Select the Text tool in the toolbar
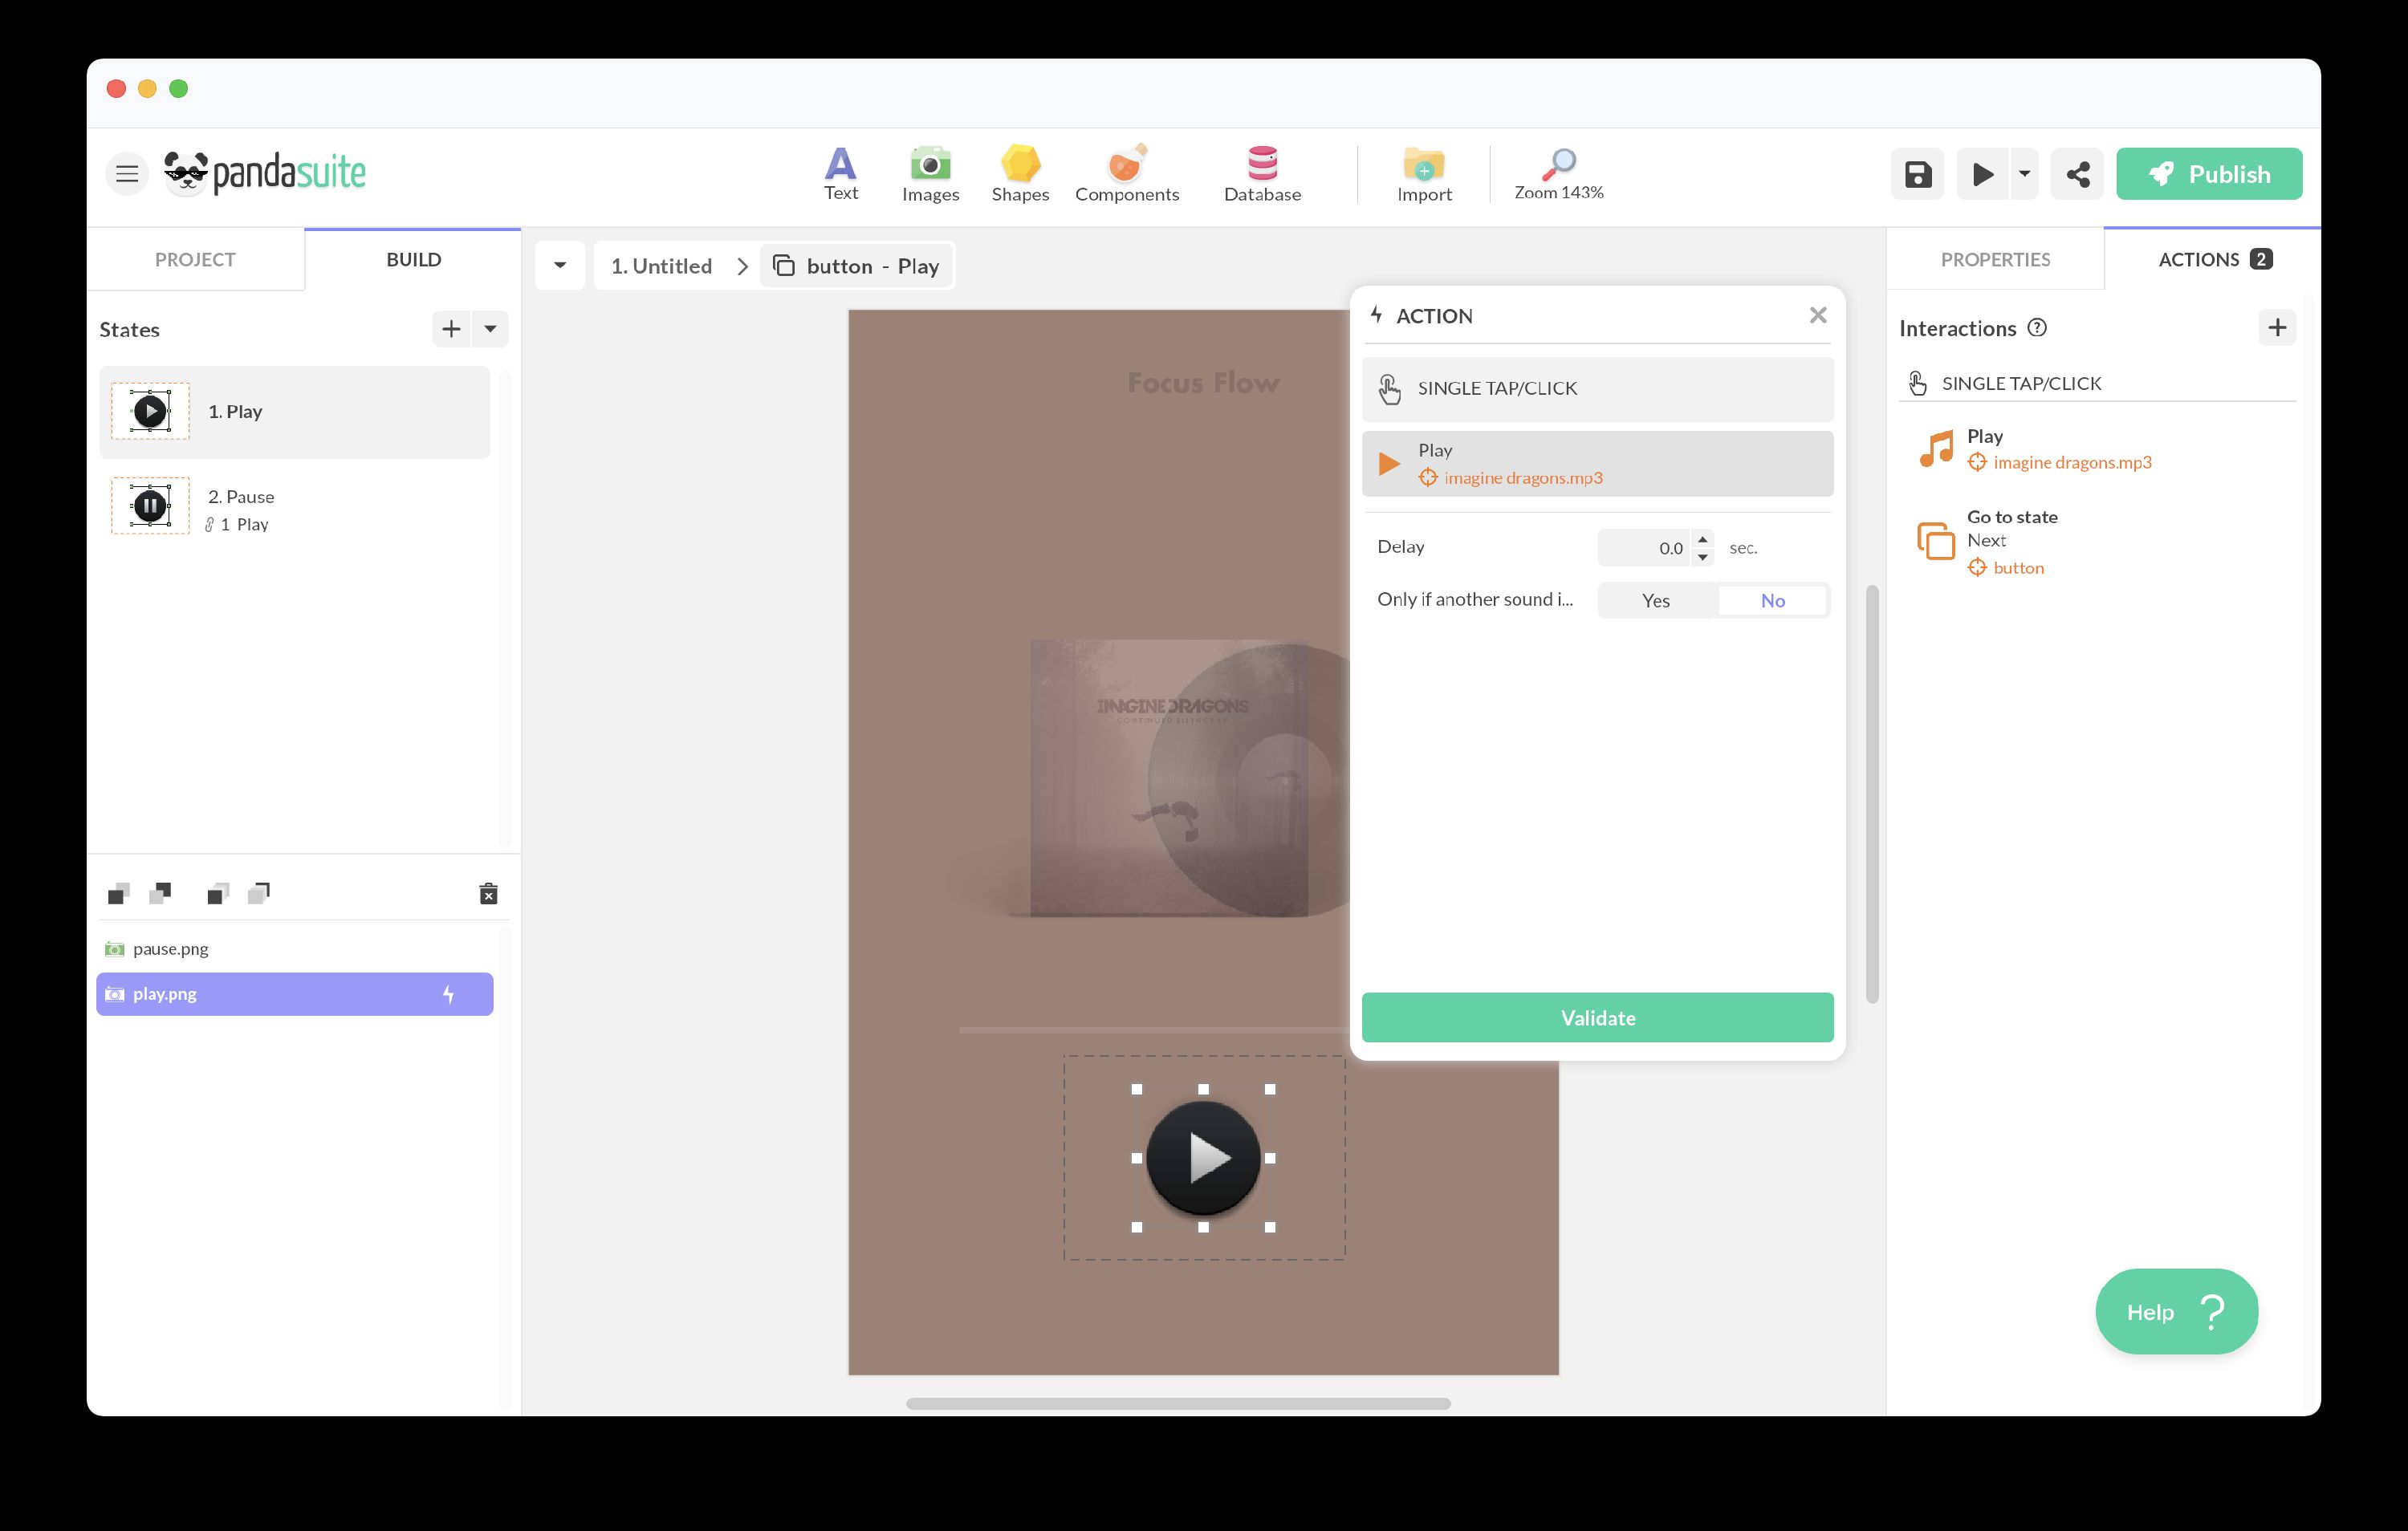This screenshot has width=2408, height=1531. [x=840, y=173]
